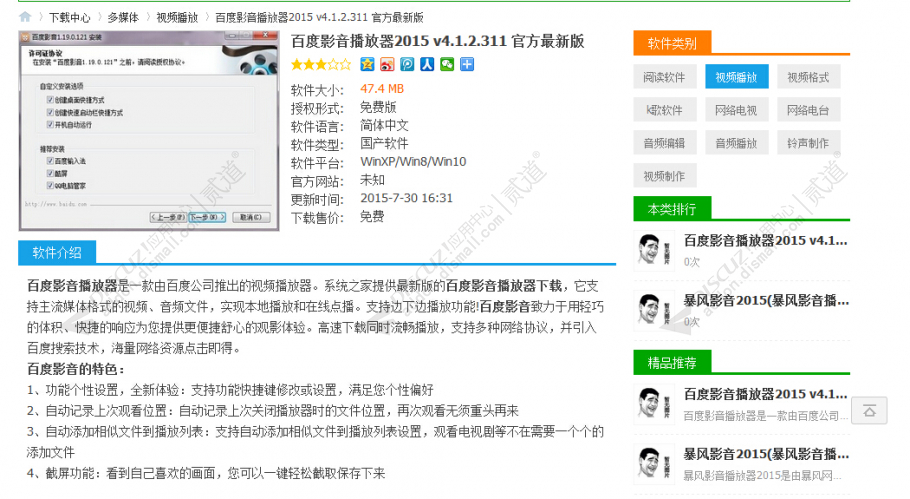The image size is (910, 499).
Task: Click the software size value 47.4 MB
Action: tap(382, 89)
